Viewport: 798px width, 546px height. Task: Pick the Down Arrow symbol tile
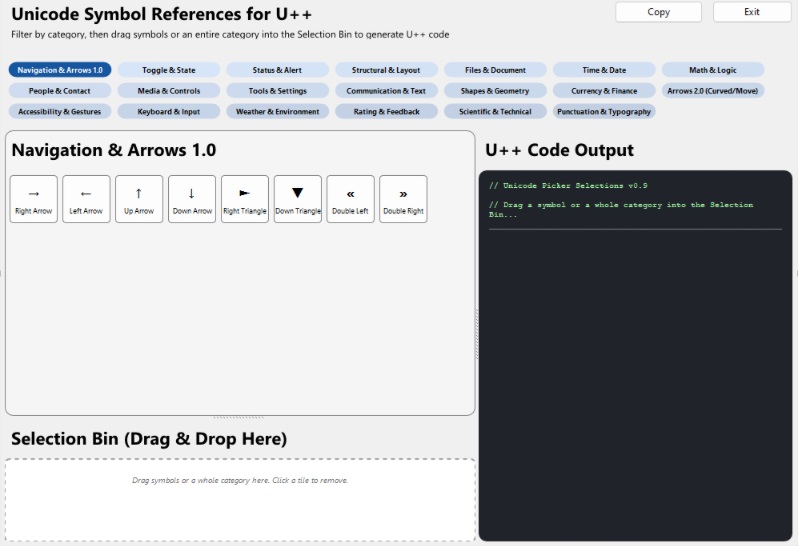(x=192, y=199)
